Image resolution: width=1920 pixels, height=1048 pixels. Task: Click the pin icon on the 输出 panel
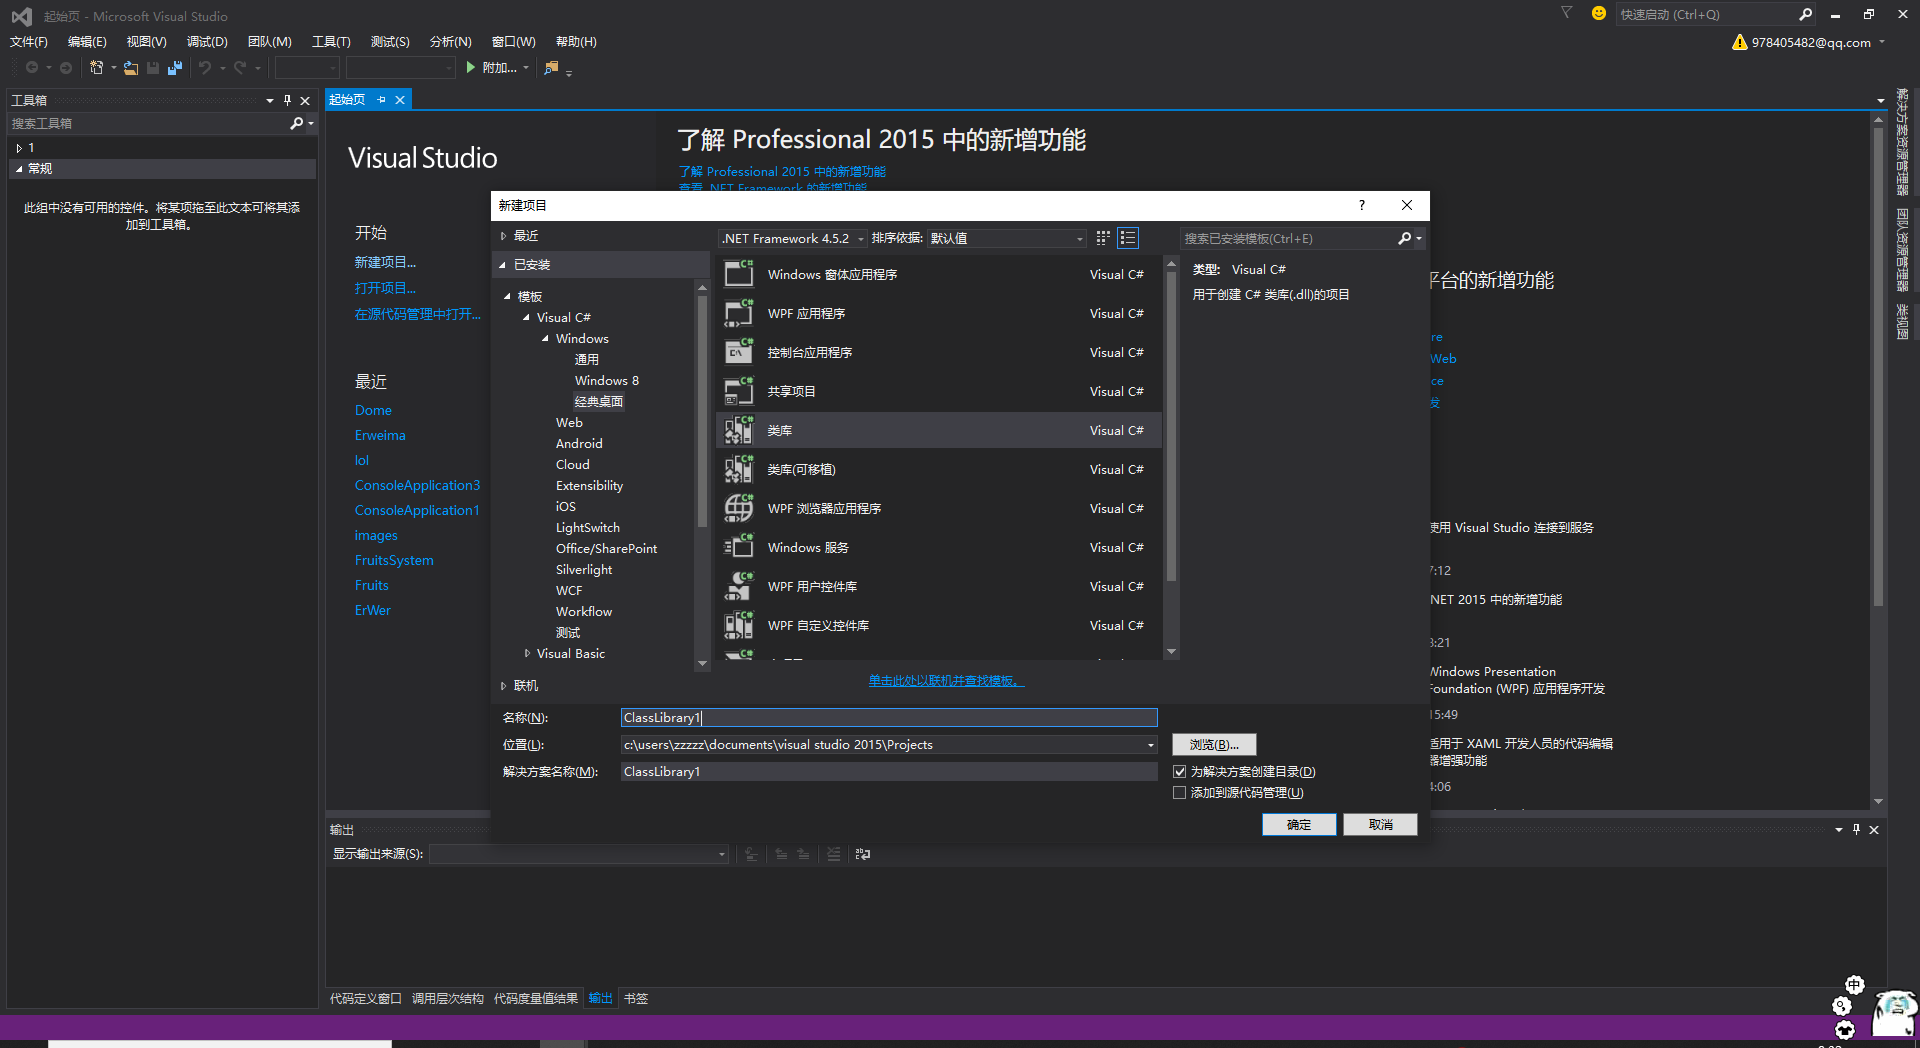pyautogui.click(x=1857, y=829)
